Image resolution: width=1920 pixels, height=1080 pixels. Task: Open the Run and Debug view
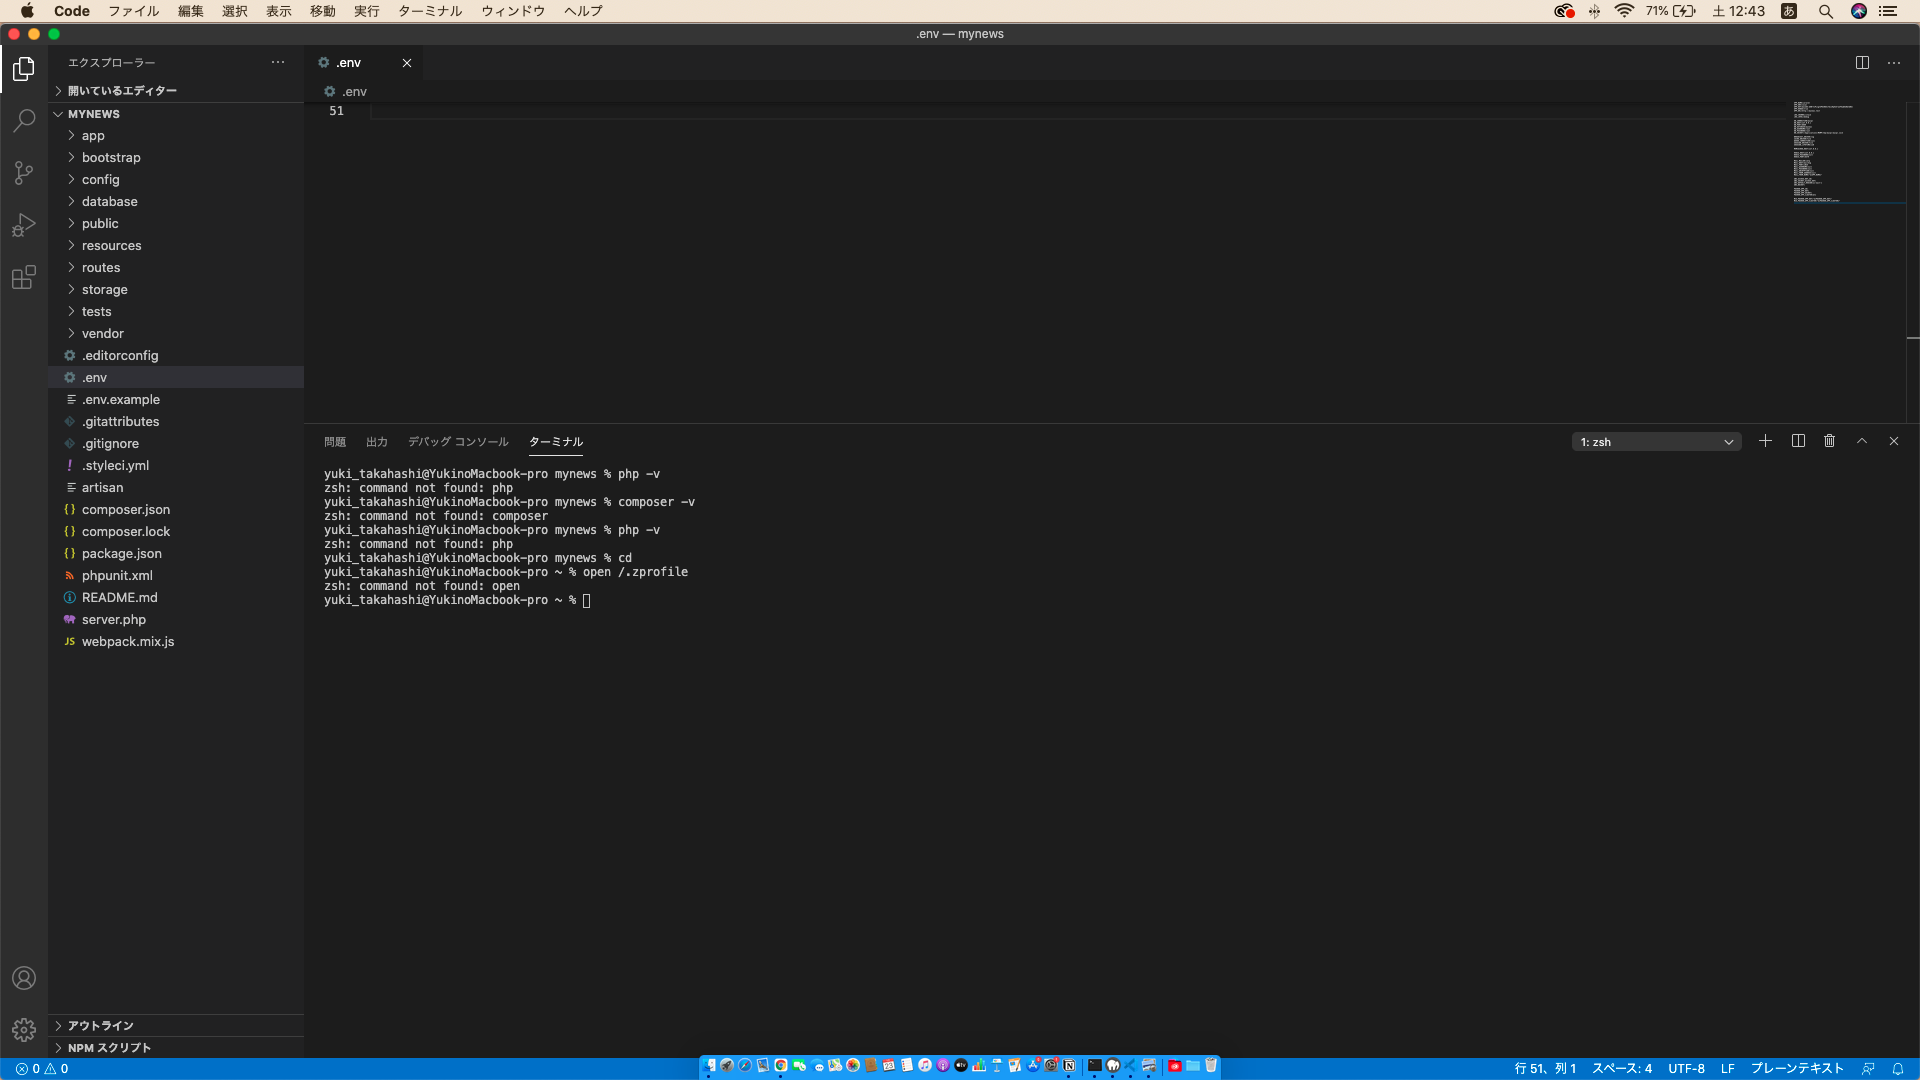pyautogui.click(x=24, y=225)
